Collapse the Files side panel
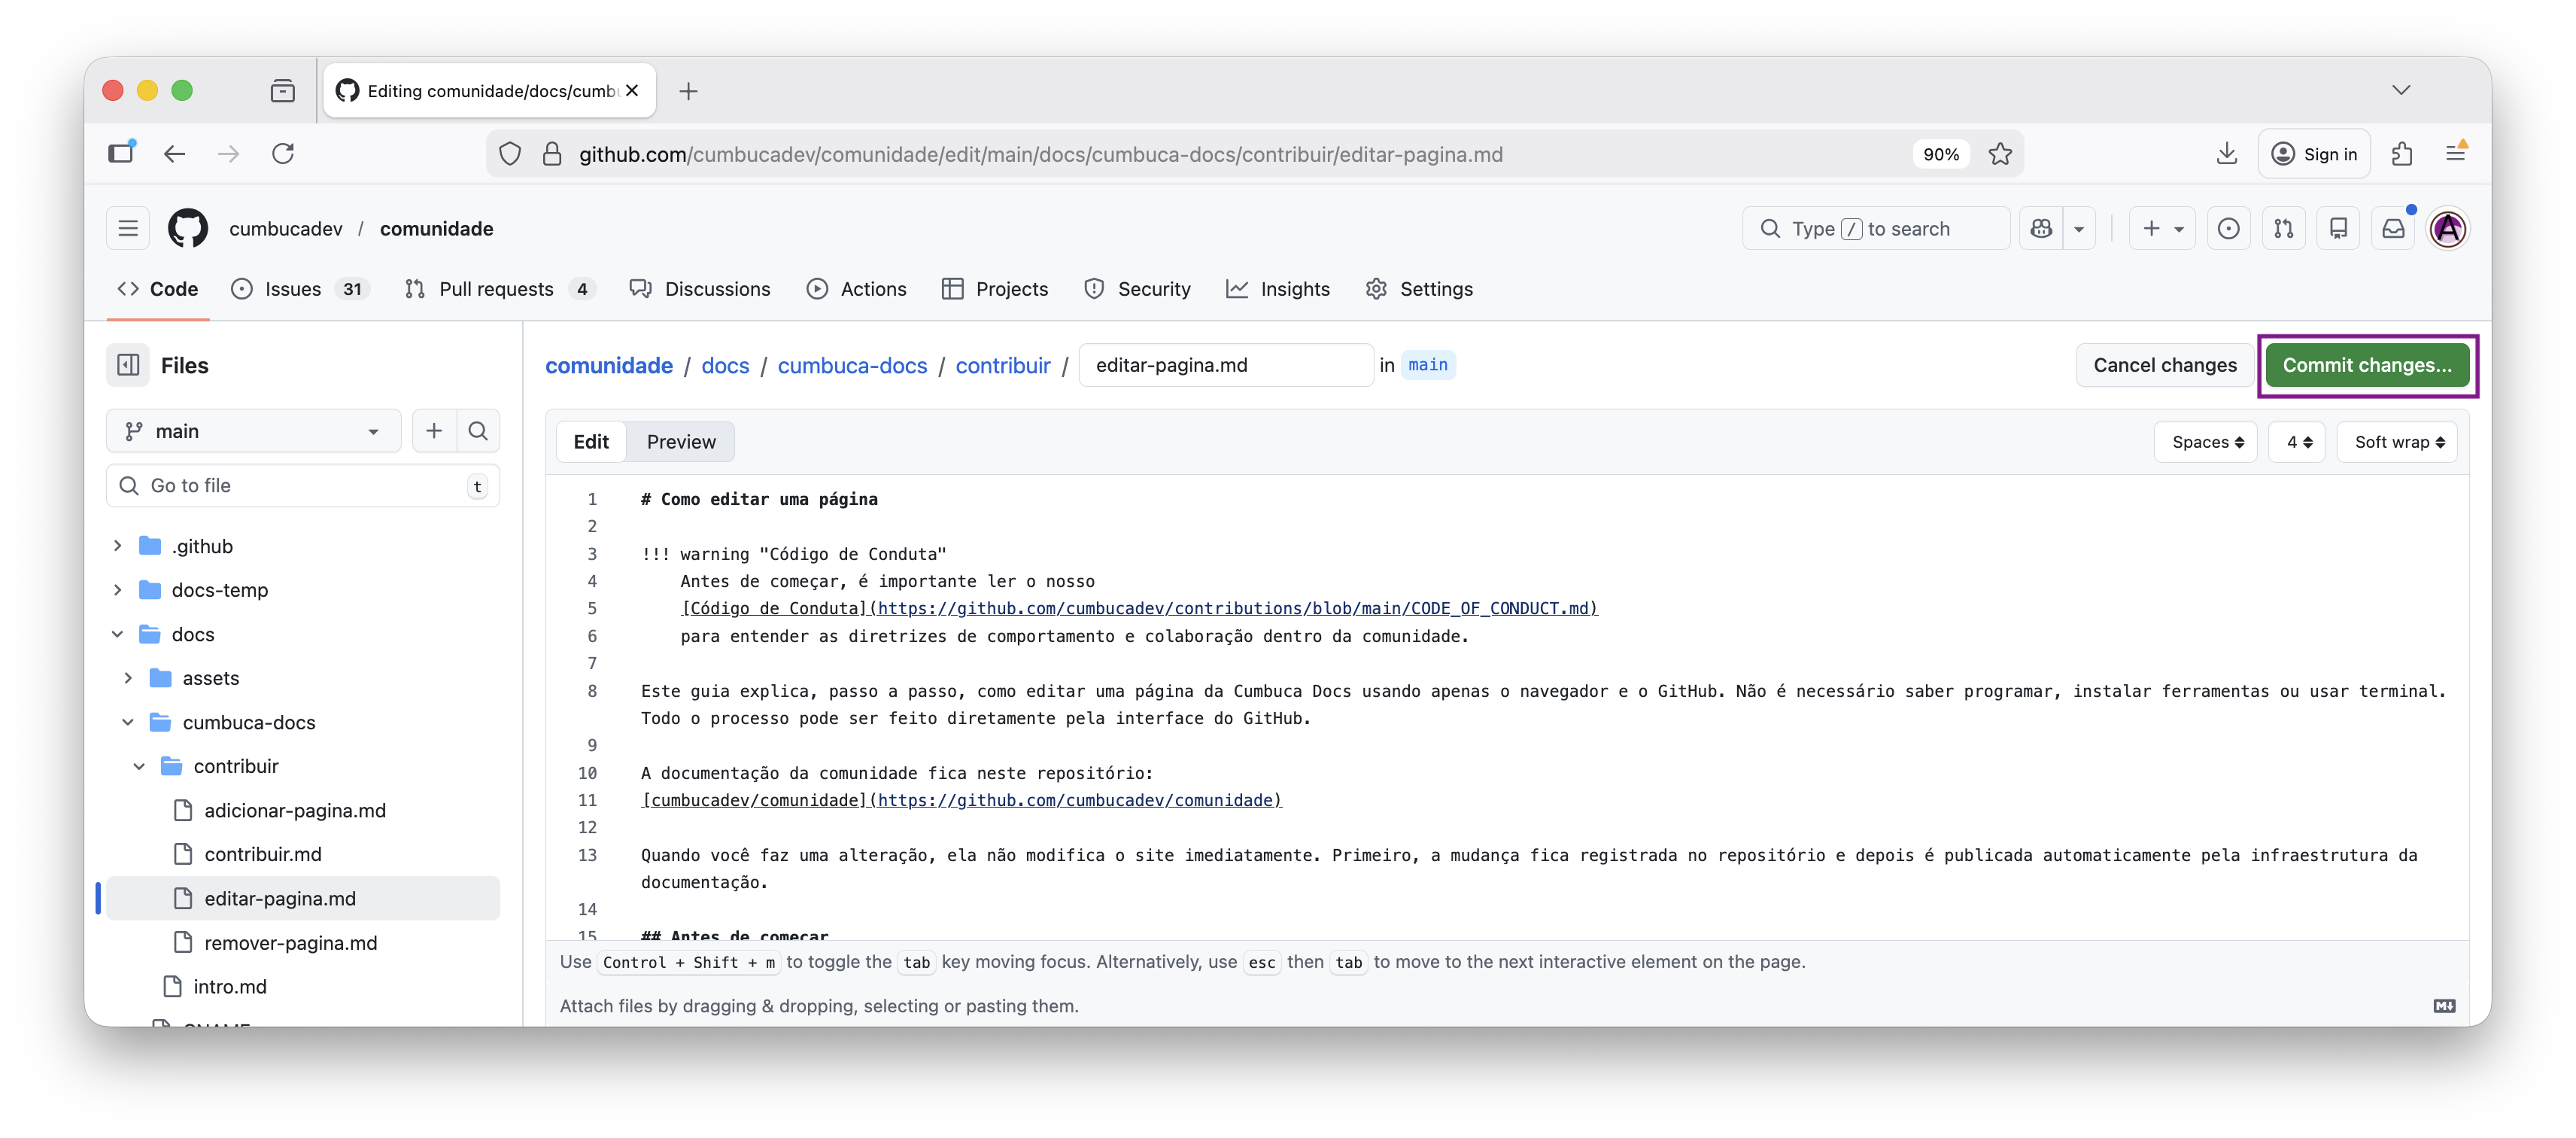The image size is (2576, 1138). point(128,365)
